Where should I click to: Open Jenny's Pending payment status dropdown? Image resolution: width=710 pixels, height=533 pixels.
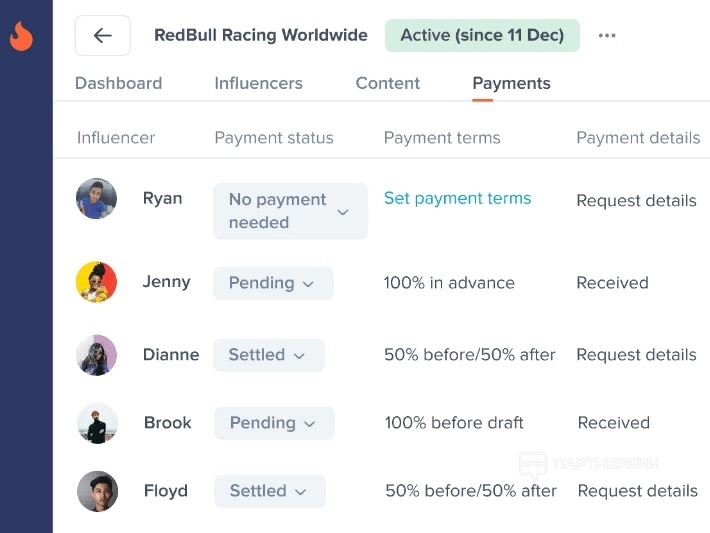coord(273,283)
